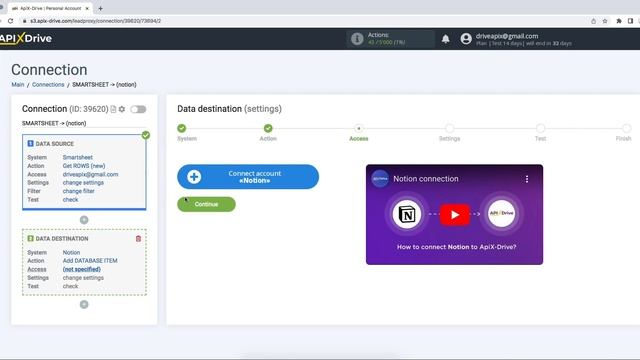Click the (not specified) access link

click(x=82, y=269)
